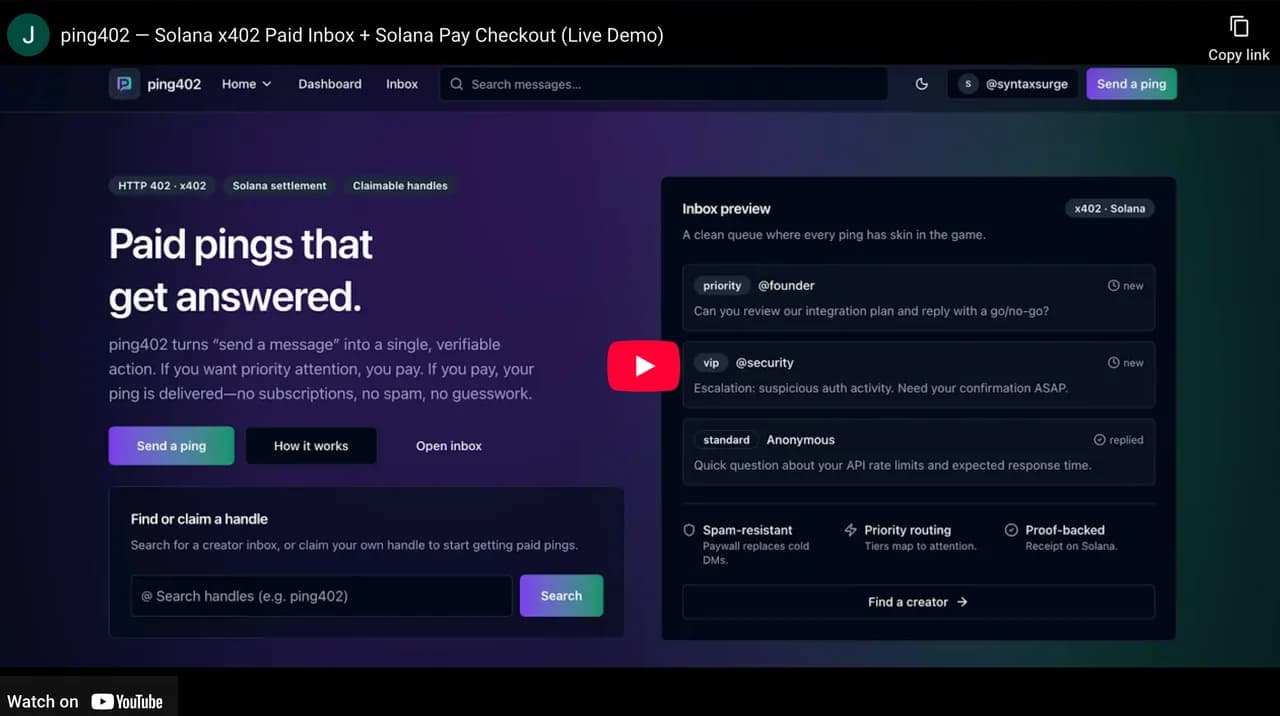
Task: Click the standard tier badge
Action: pos(726,440)
